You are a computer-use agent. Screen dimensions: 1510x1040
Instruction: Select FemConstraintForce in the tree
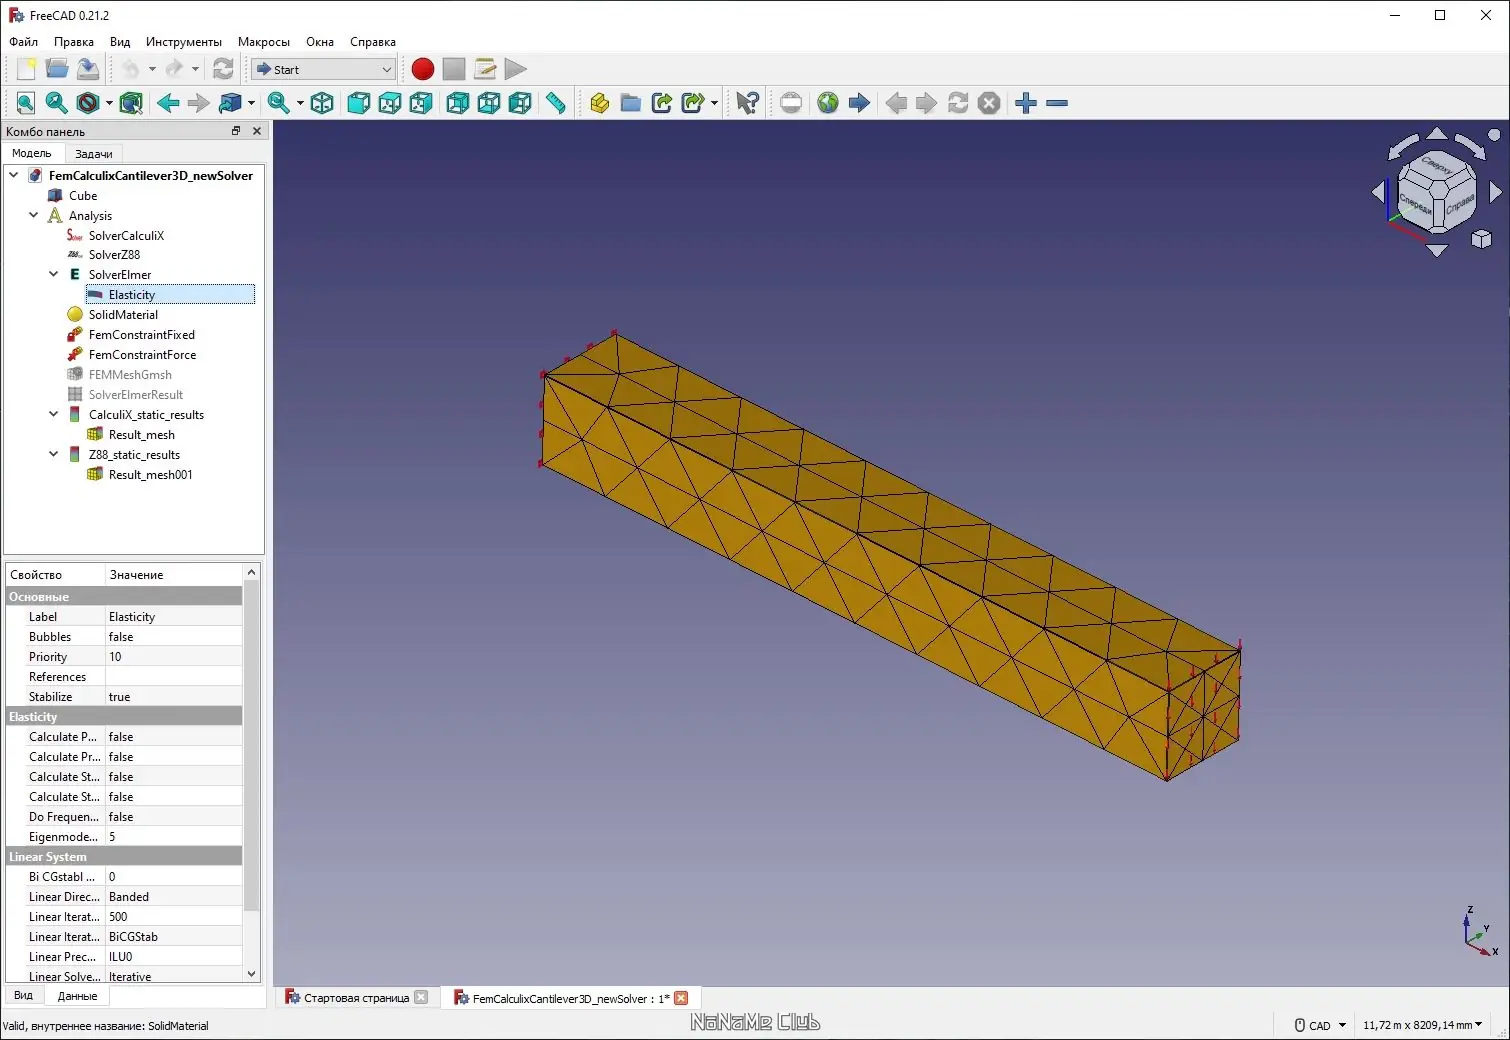click(x=142, y=354)
